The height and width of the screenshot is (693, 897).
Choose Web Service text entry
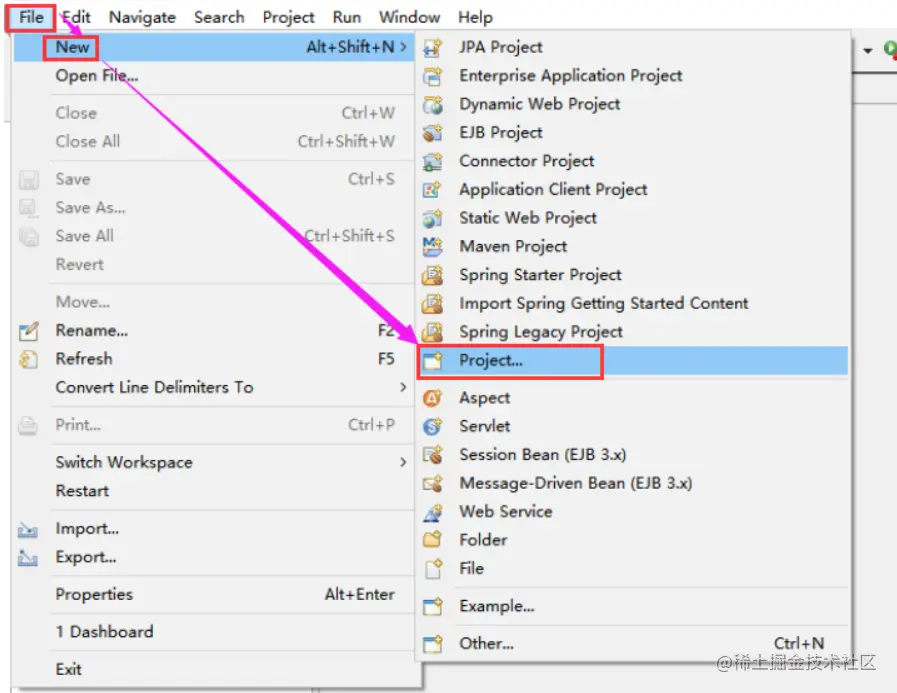tap(506, 512)
